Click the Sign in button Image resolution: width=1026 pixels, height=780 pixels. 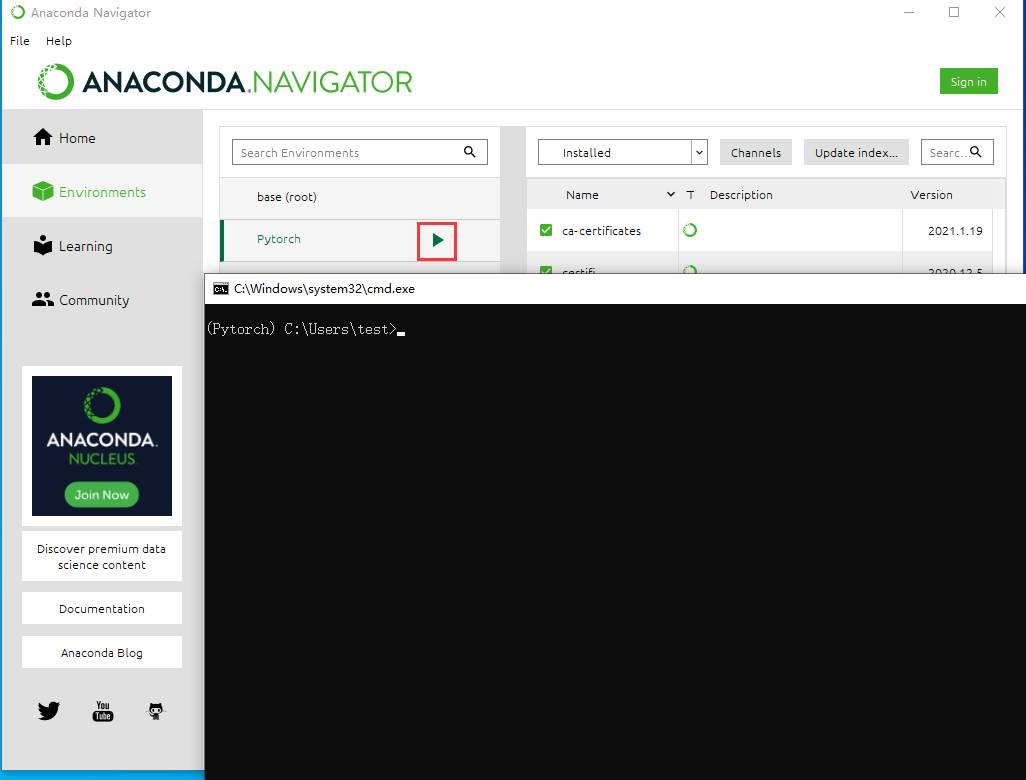click(x=968, y=81)
